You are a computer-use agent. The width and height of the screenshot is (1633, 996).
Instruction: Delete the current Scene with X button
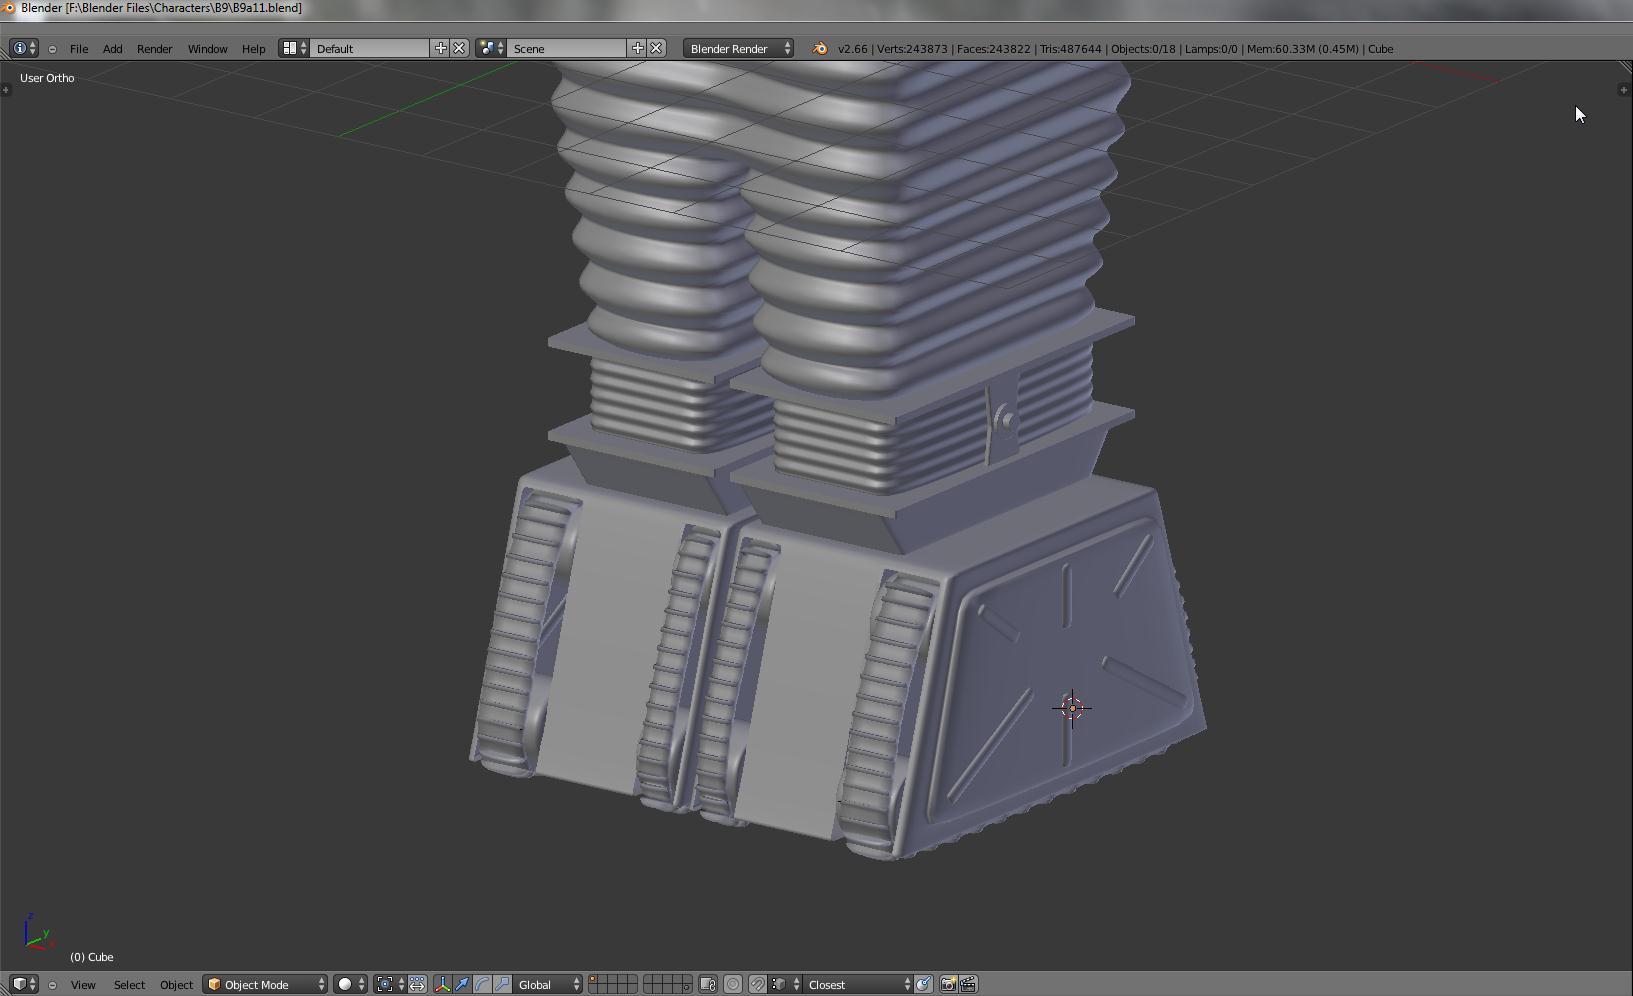656,49
